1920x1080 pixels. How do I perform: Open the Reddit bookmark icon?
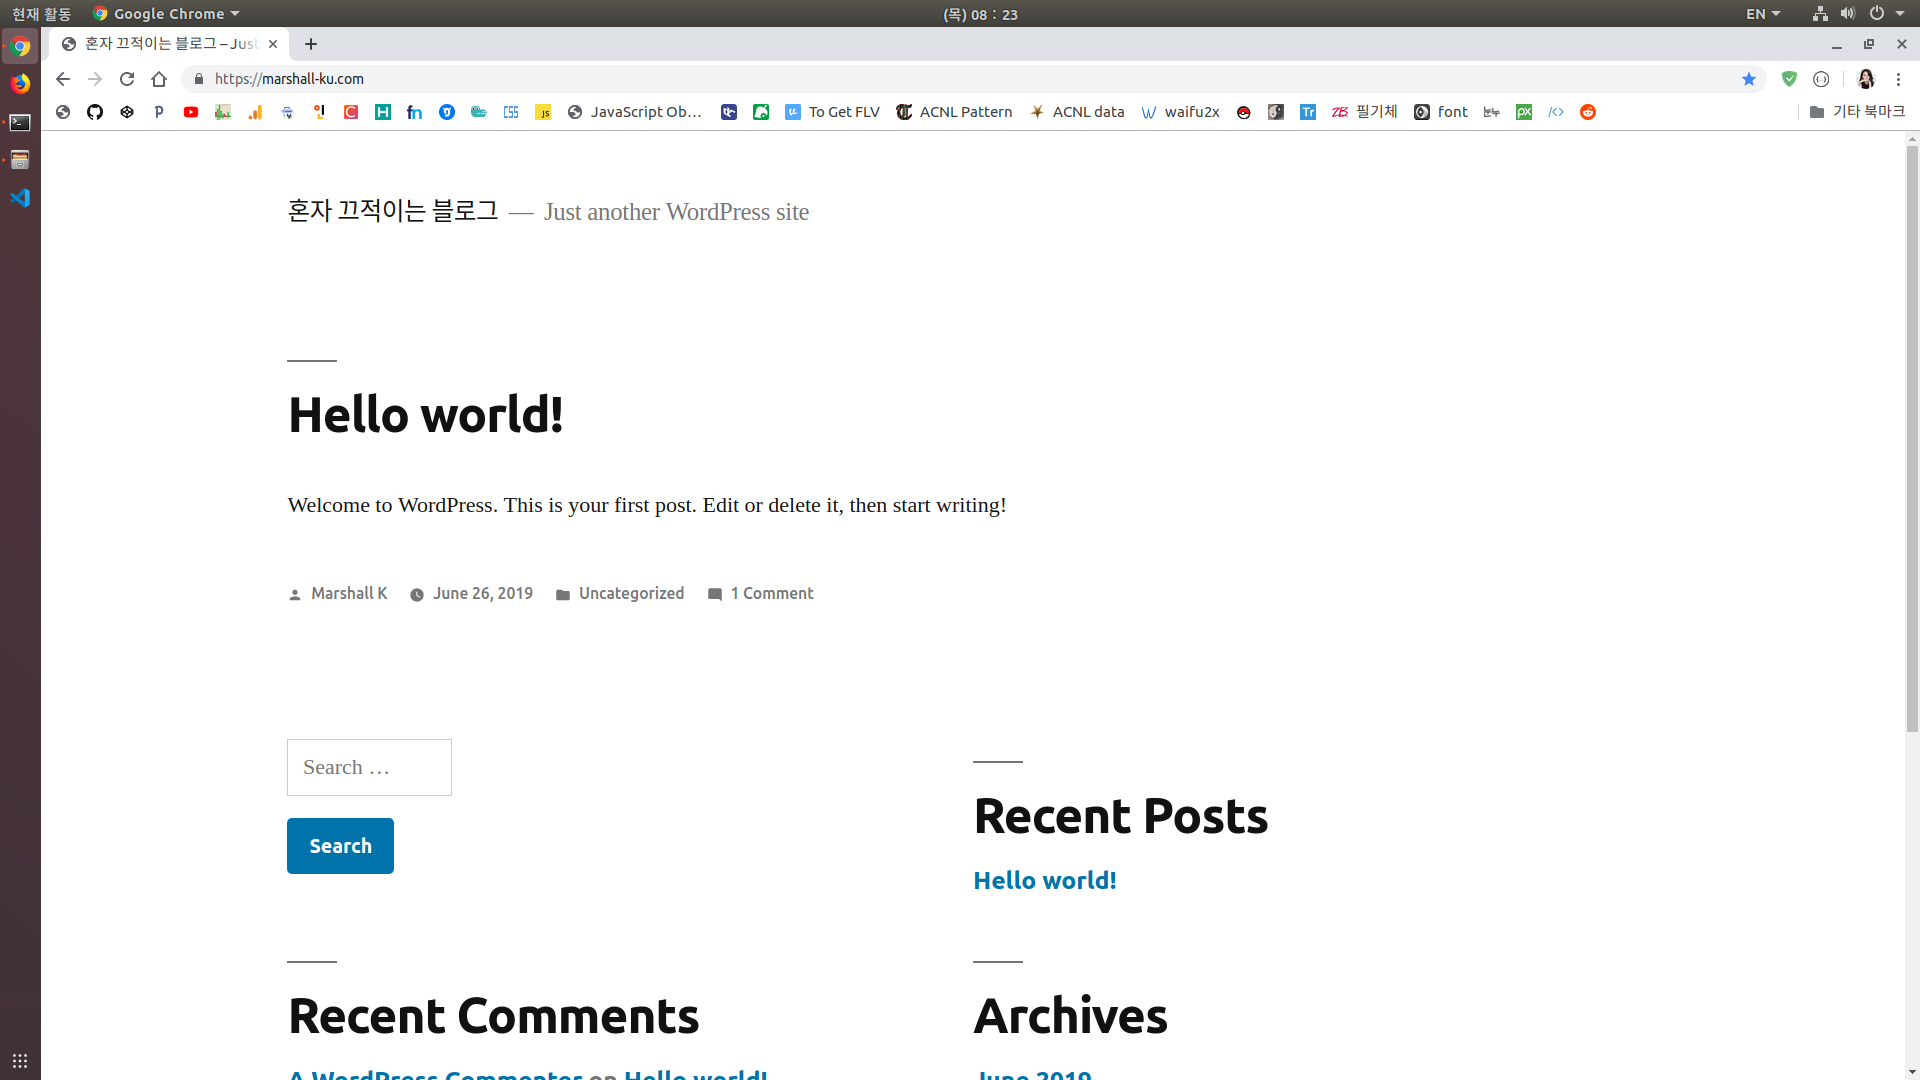point(1588,112)
